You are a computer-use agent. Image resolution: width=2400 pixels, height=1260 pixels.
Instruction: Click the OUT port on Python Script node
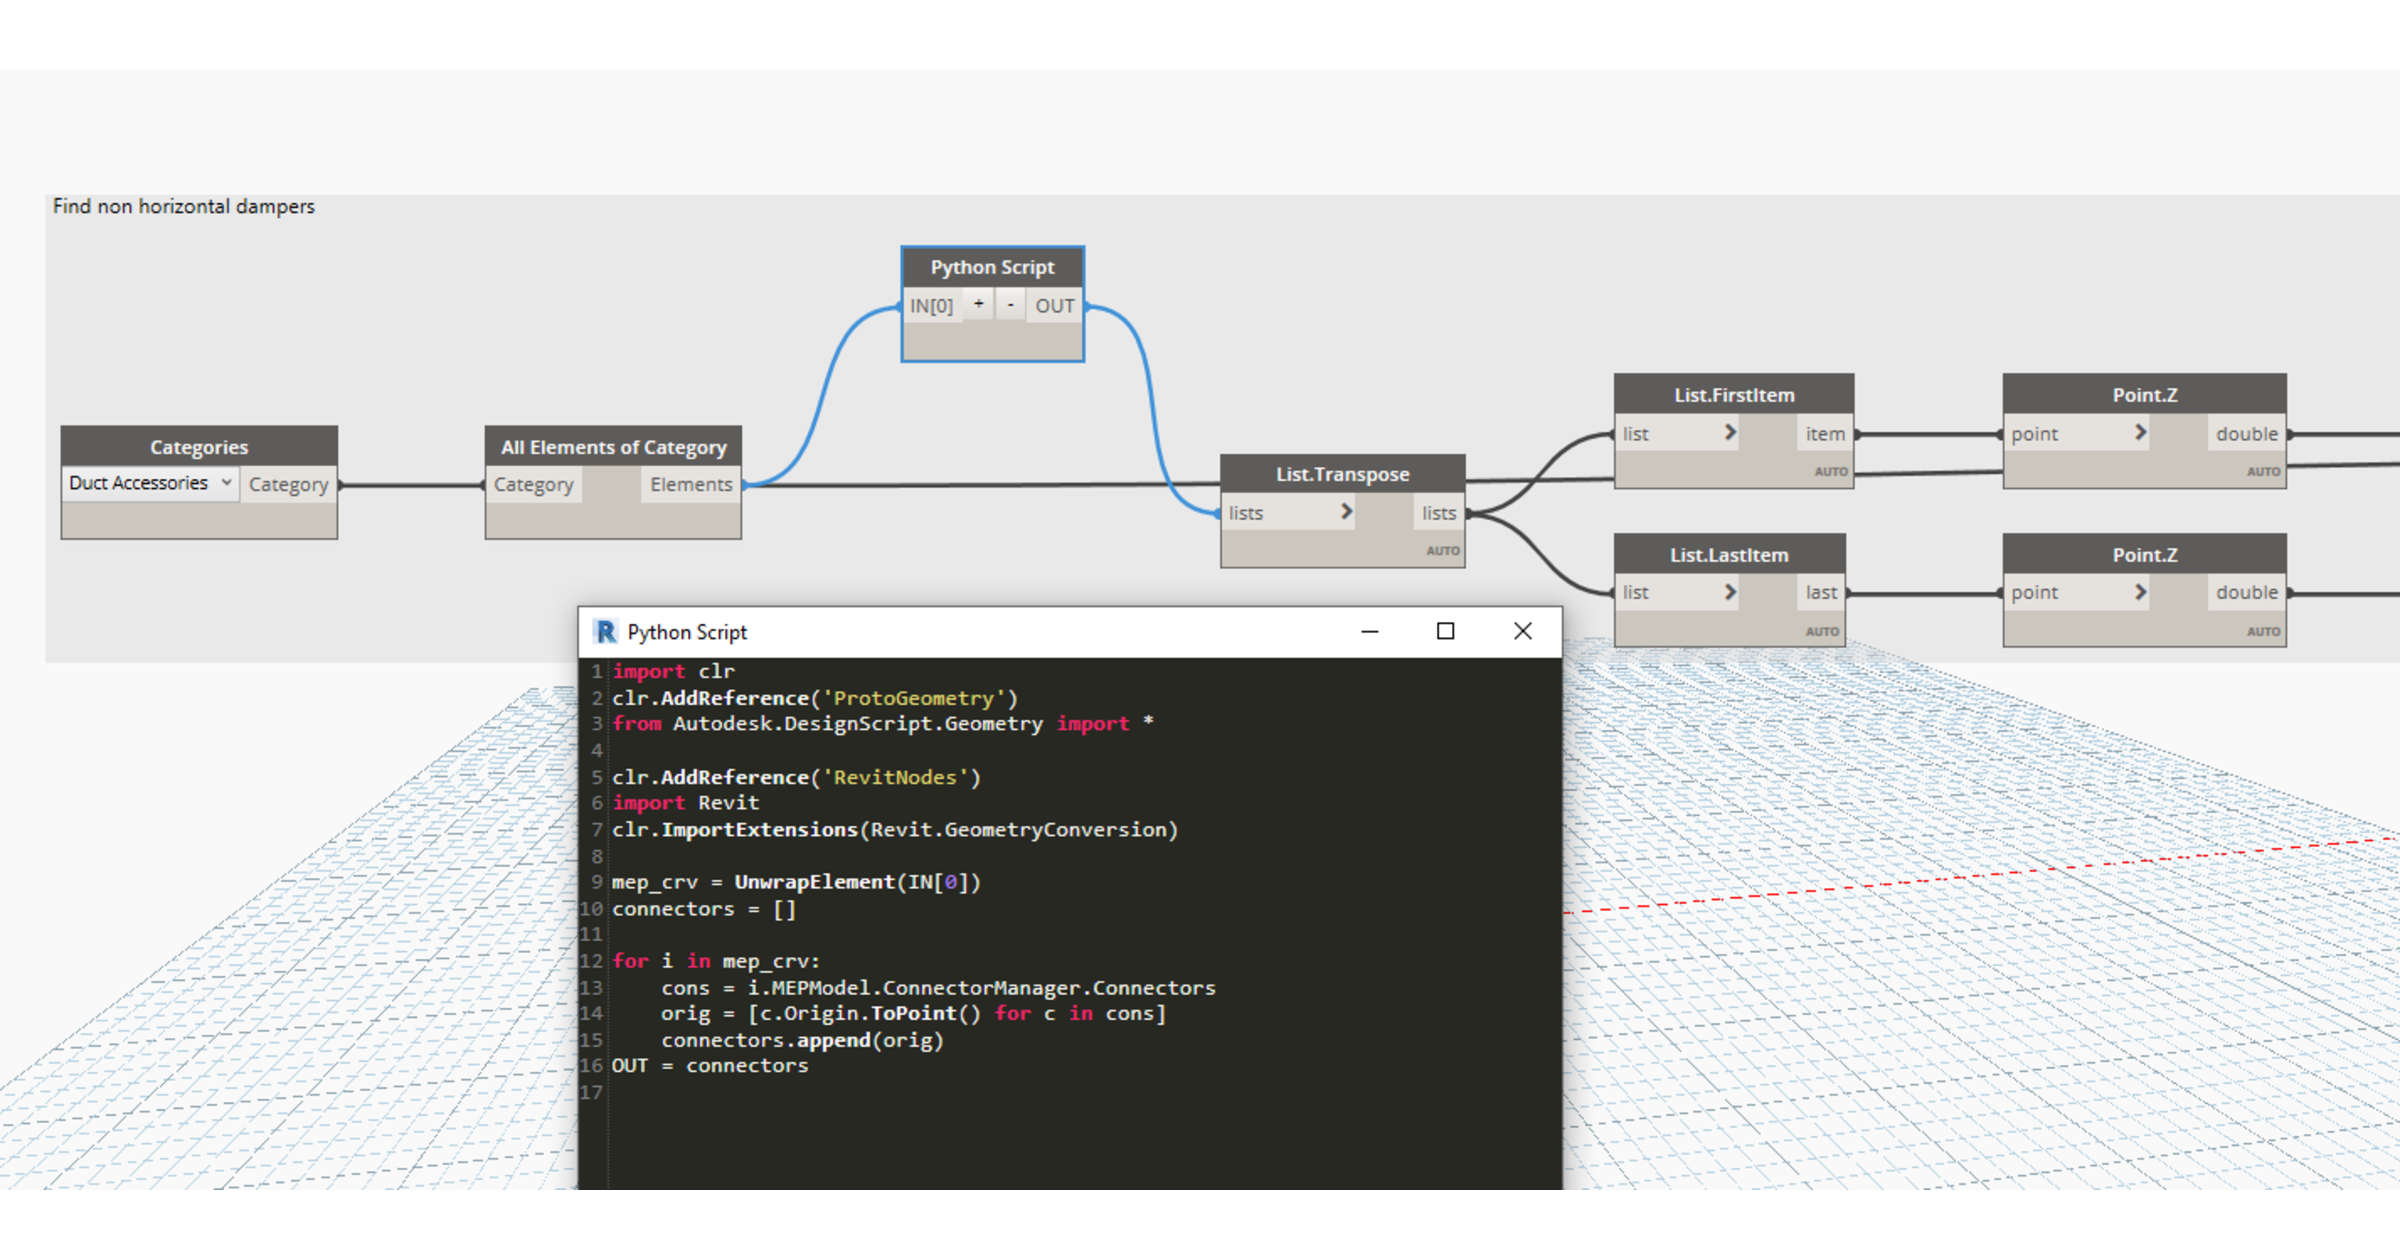(x=1053, y=306)
